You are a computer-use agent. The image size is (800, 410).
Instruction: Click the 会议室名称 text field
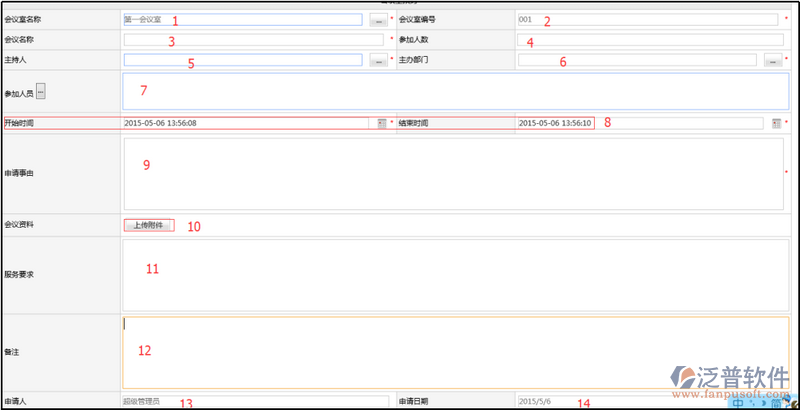coord(242,20)
